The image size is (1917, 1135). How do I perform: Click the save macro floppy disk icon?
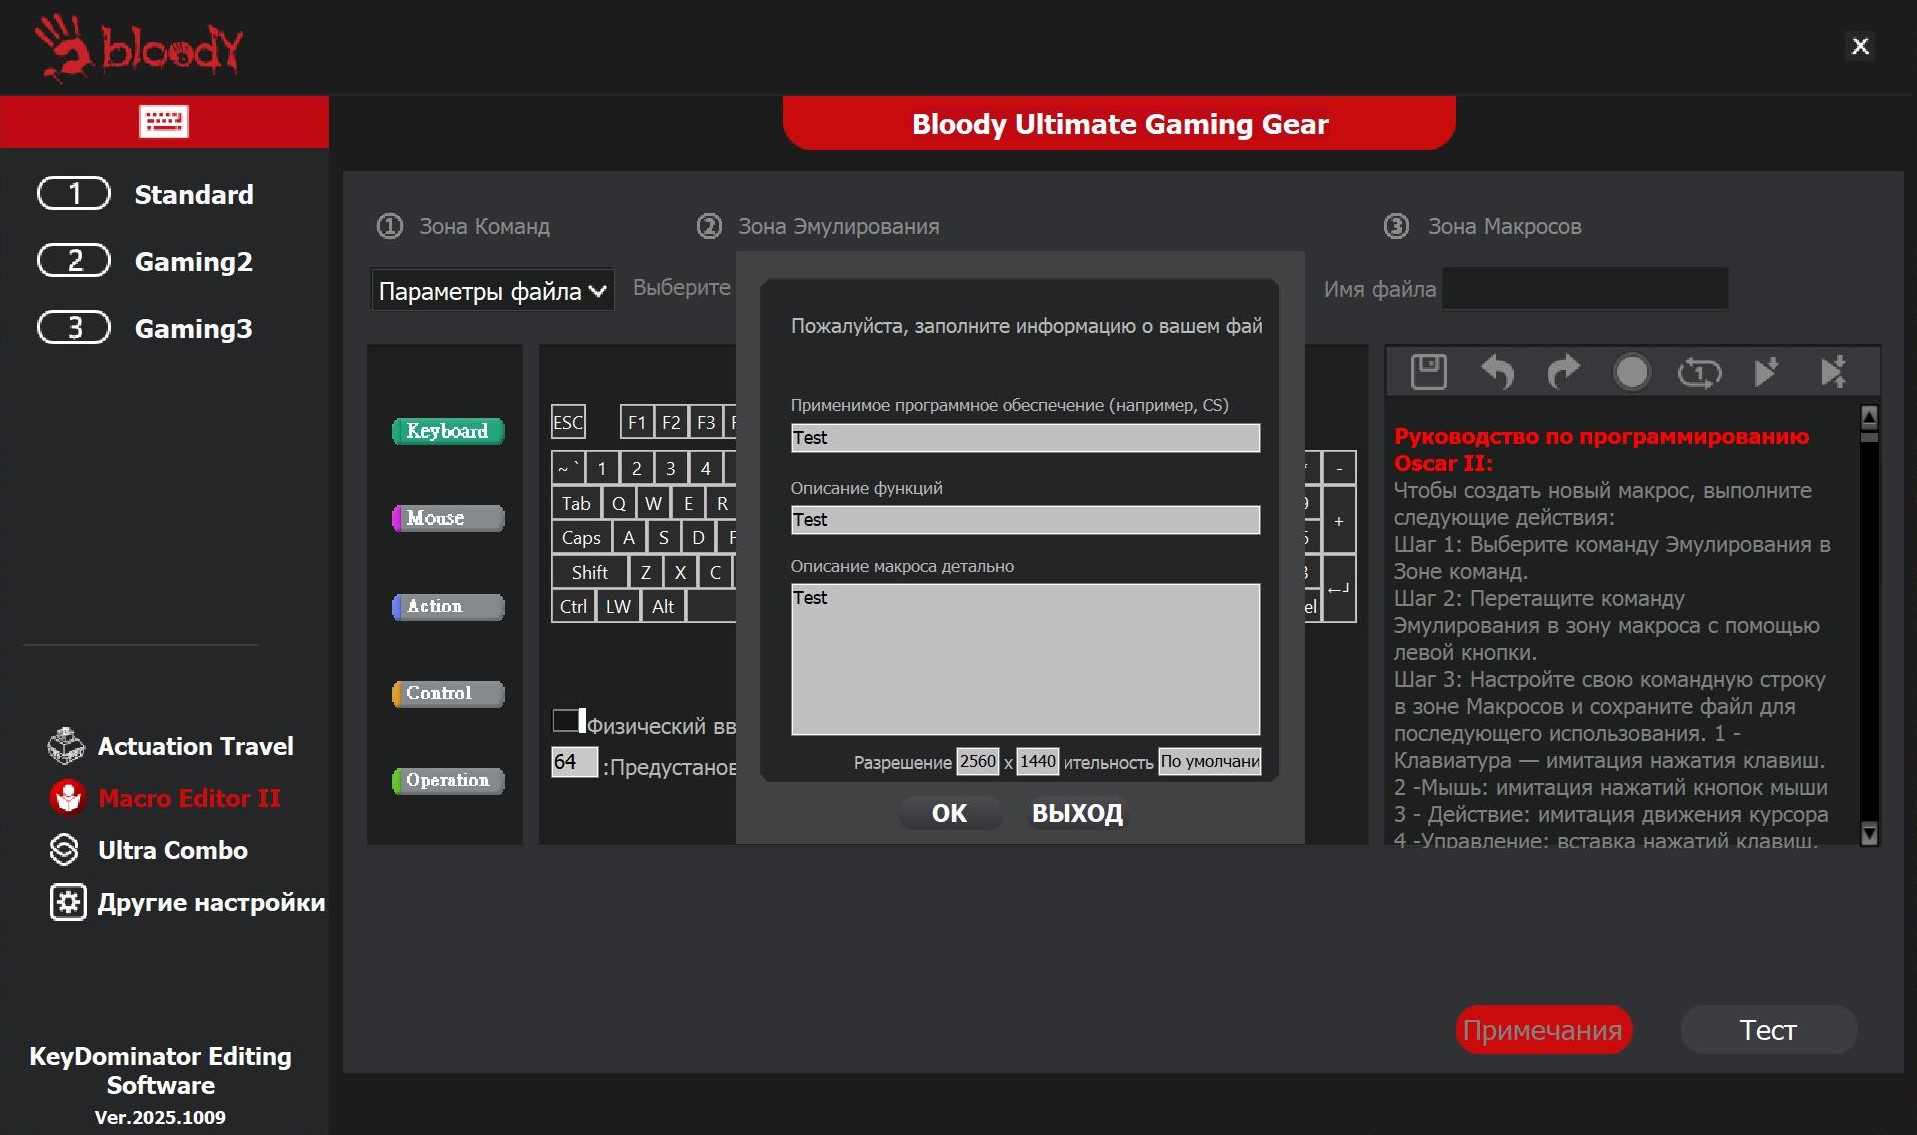tap(1428, 372)
